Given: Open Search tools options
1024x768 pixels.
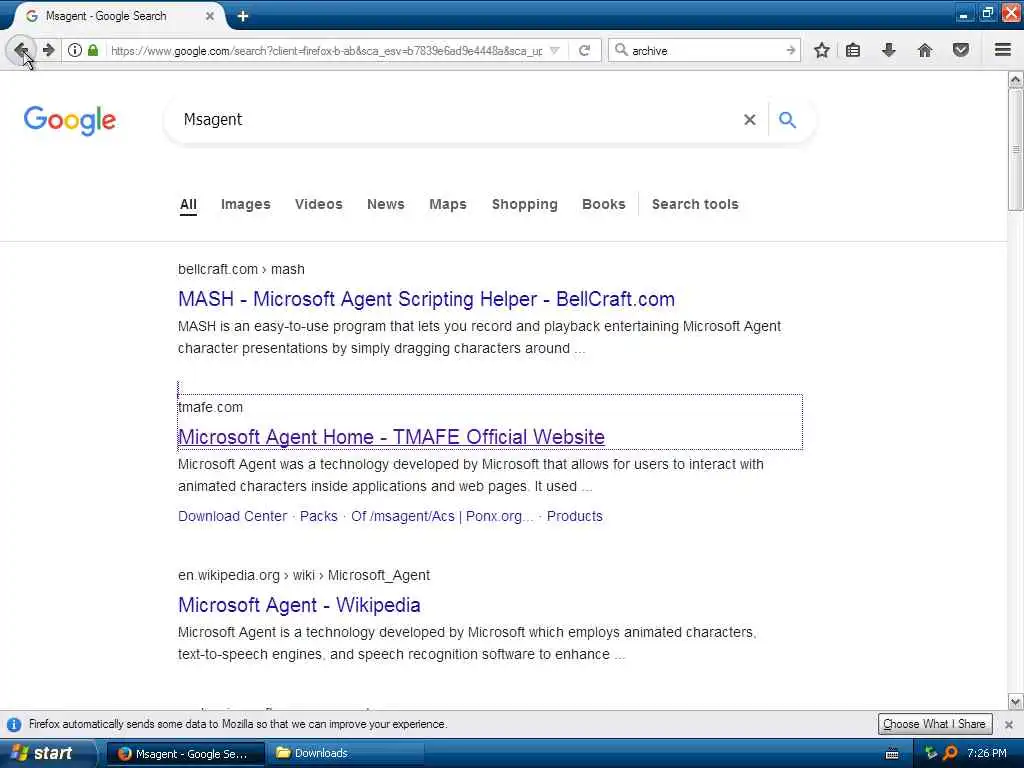Looking at the screenshot, I should coord(695,204).
